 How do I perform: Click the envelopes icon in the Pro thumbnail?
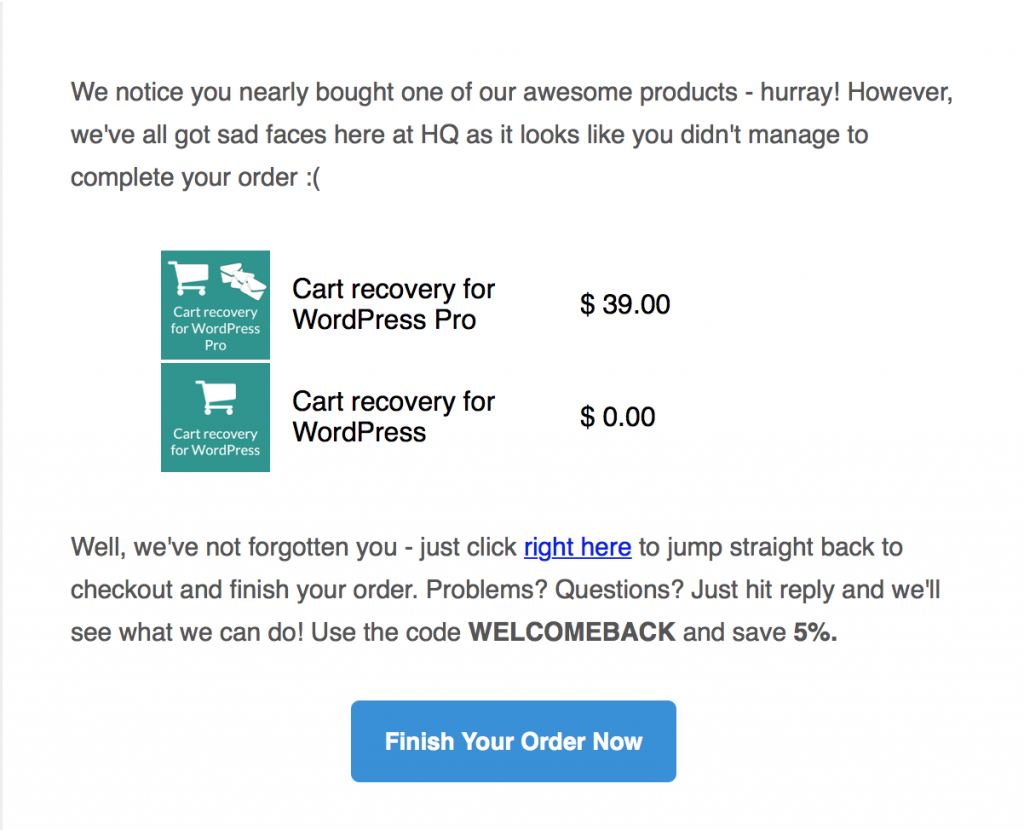pyautogui.click(x=243, y=279)
